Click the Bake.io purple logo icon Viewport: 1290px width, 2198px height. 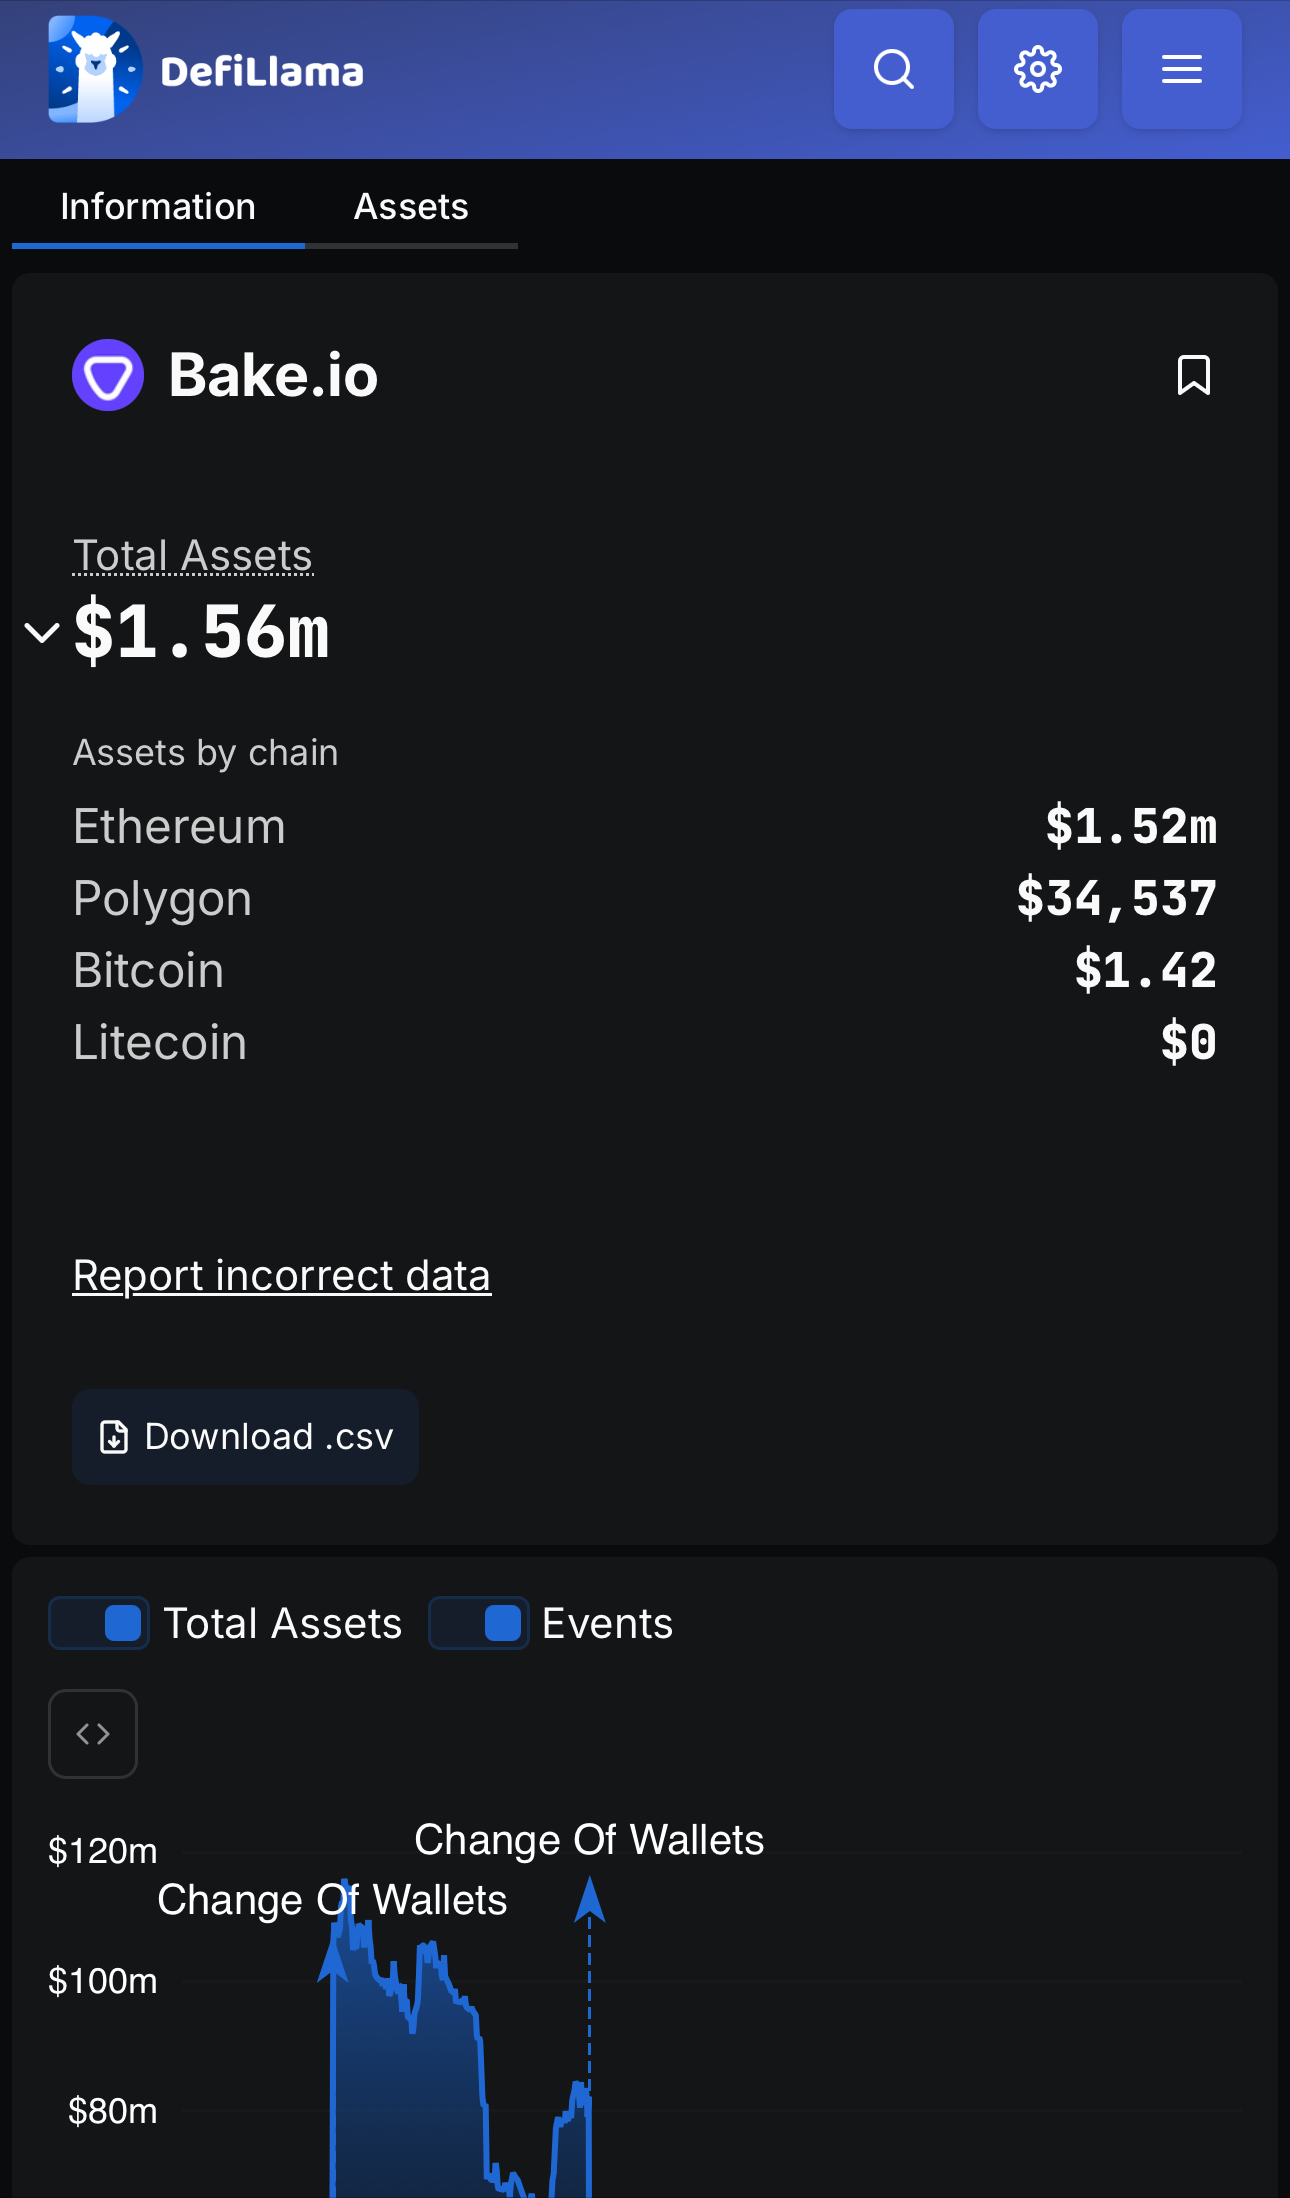pyautogui.click(x=108, y=375)
